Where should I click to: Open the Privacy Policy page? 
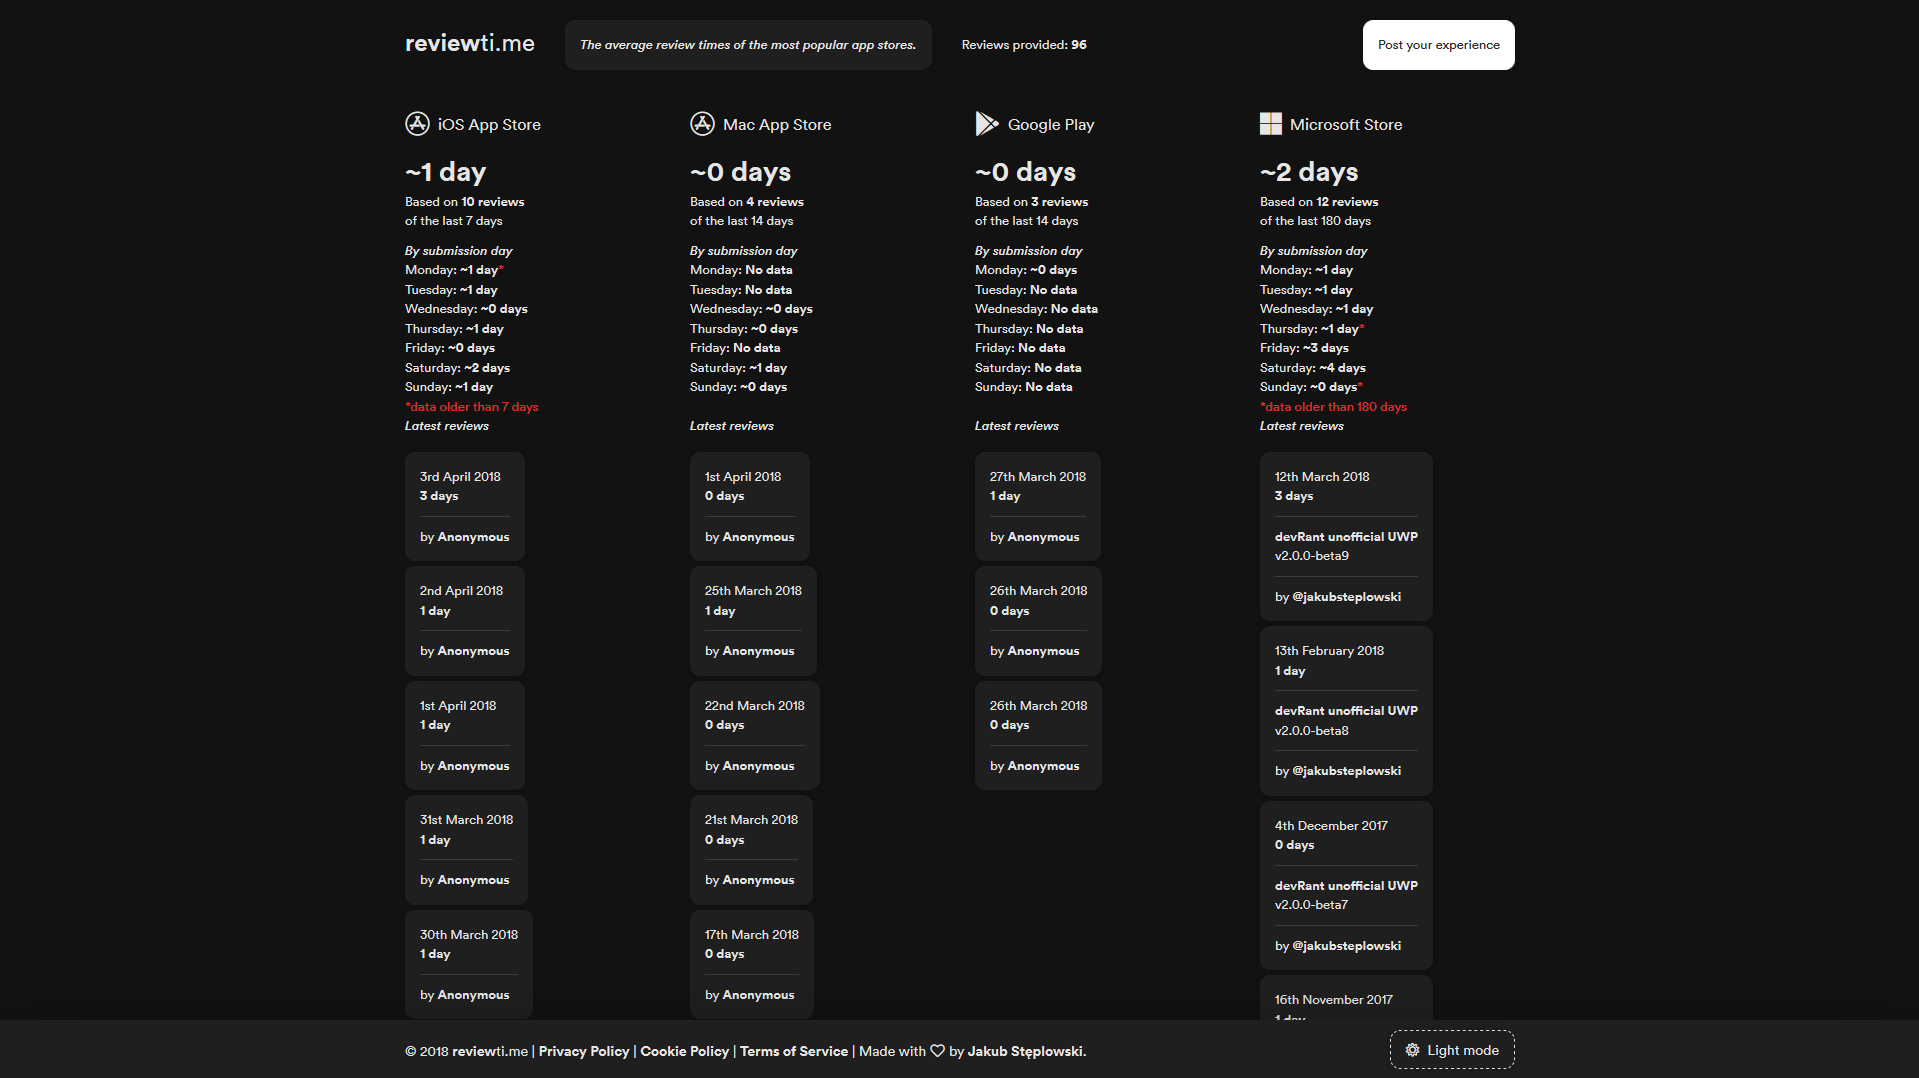pos(583,1051)
